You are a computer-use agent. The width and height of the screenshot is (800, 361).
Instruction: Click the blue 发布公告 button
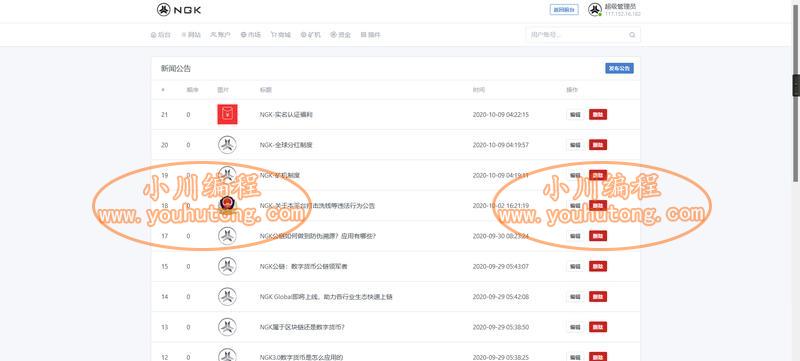(x=619, y=68)
